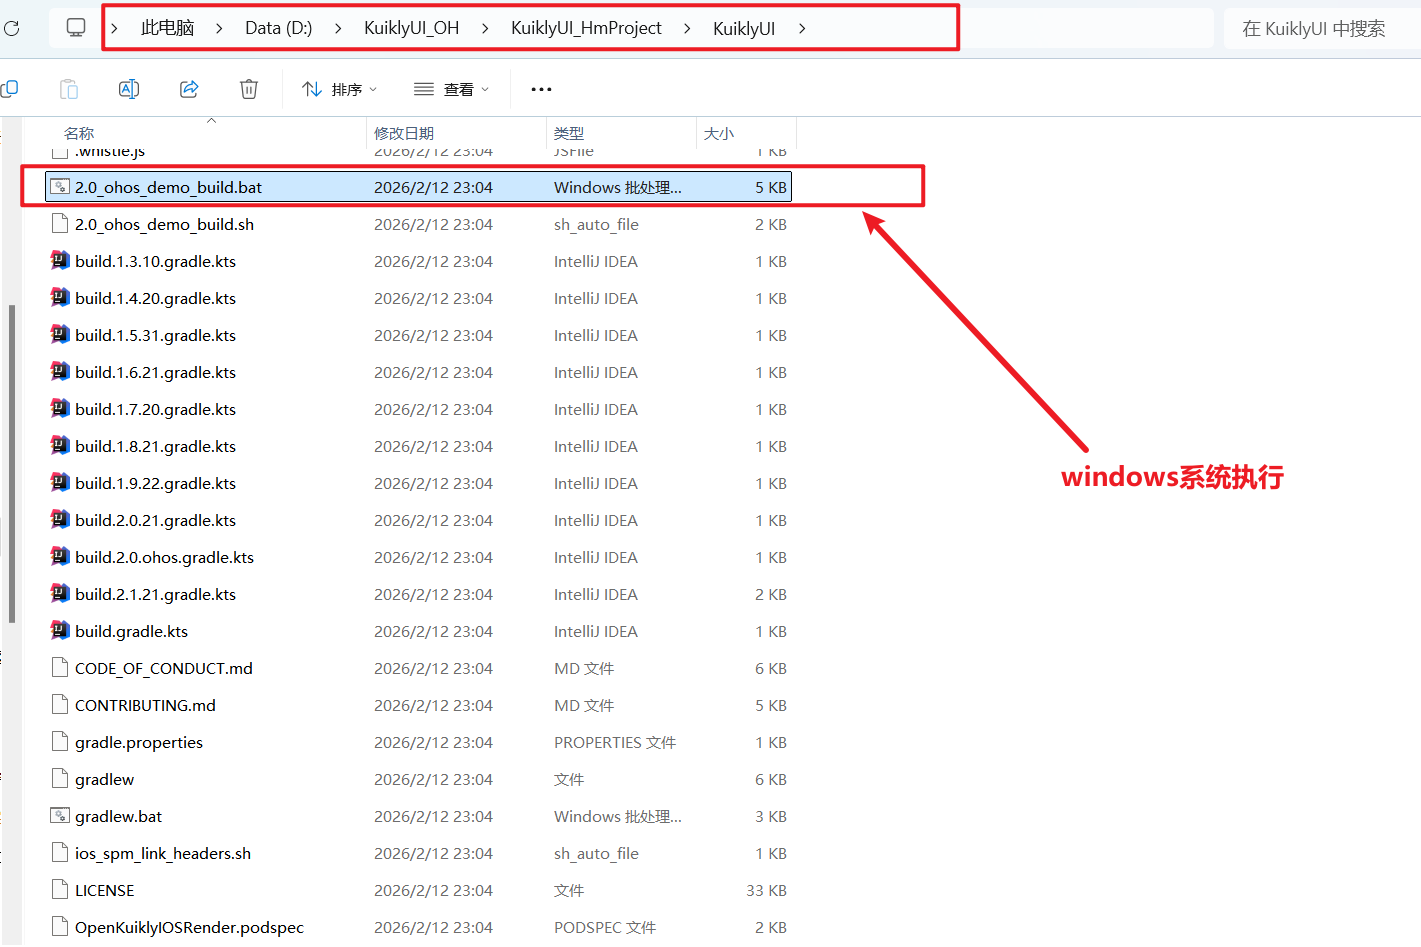Screen dimensions: 1421x947
Task: Select file name CONTRIBUTING.md
Action: pos(145,705)
